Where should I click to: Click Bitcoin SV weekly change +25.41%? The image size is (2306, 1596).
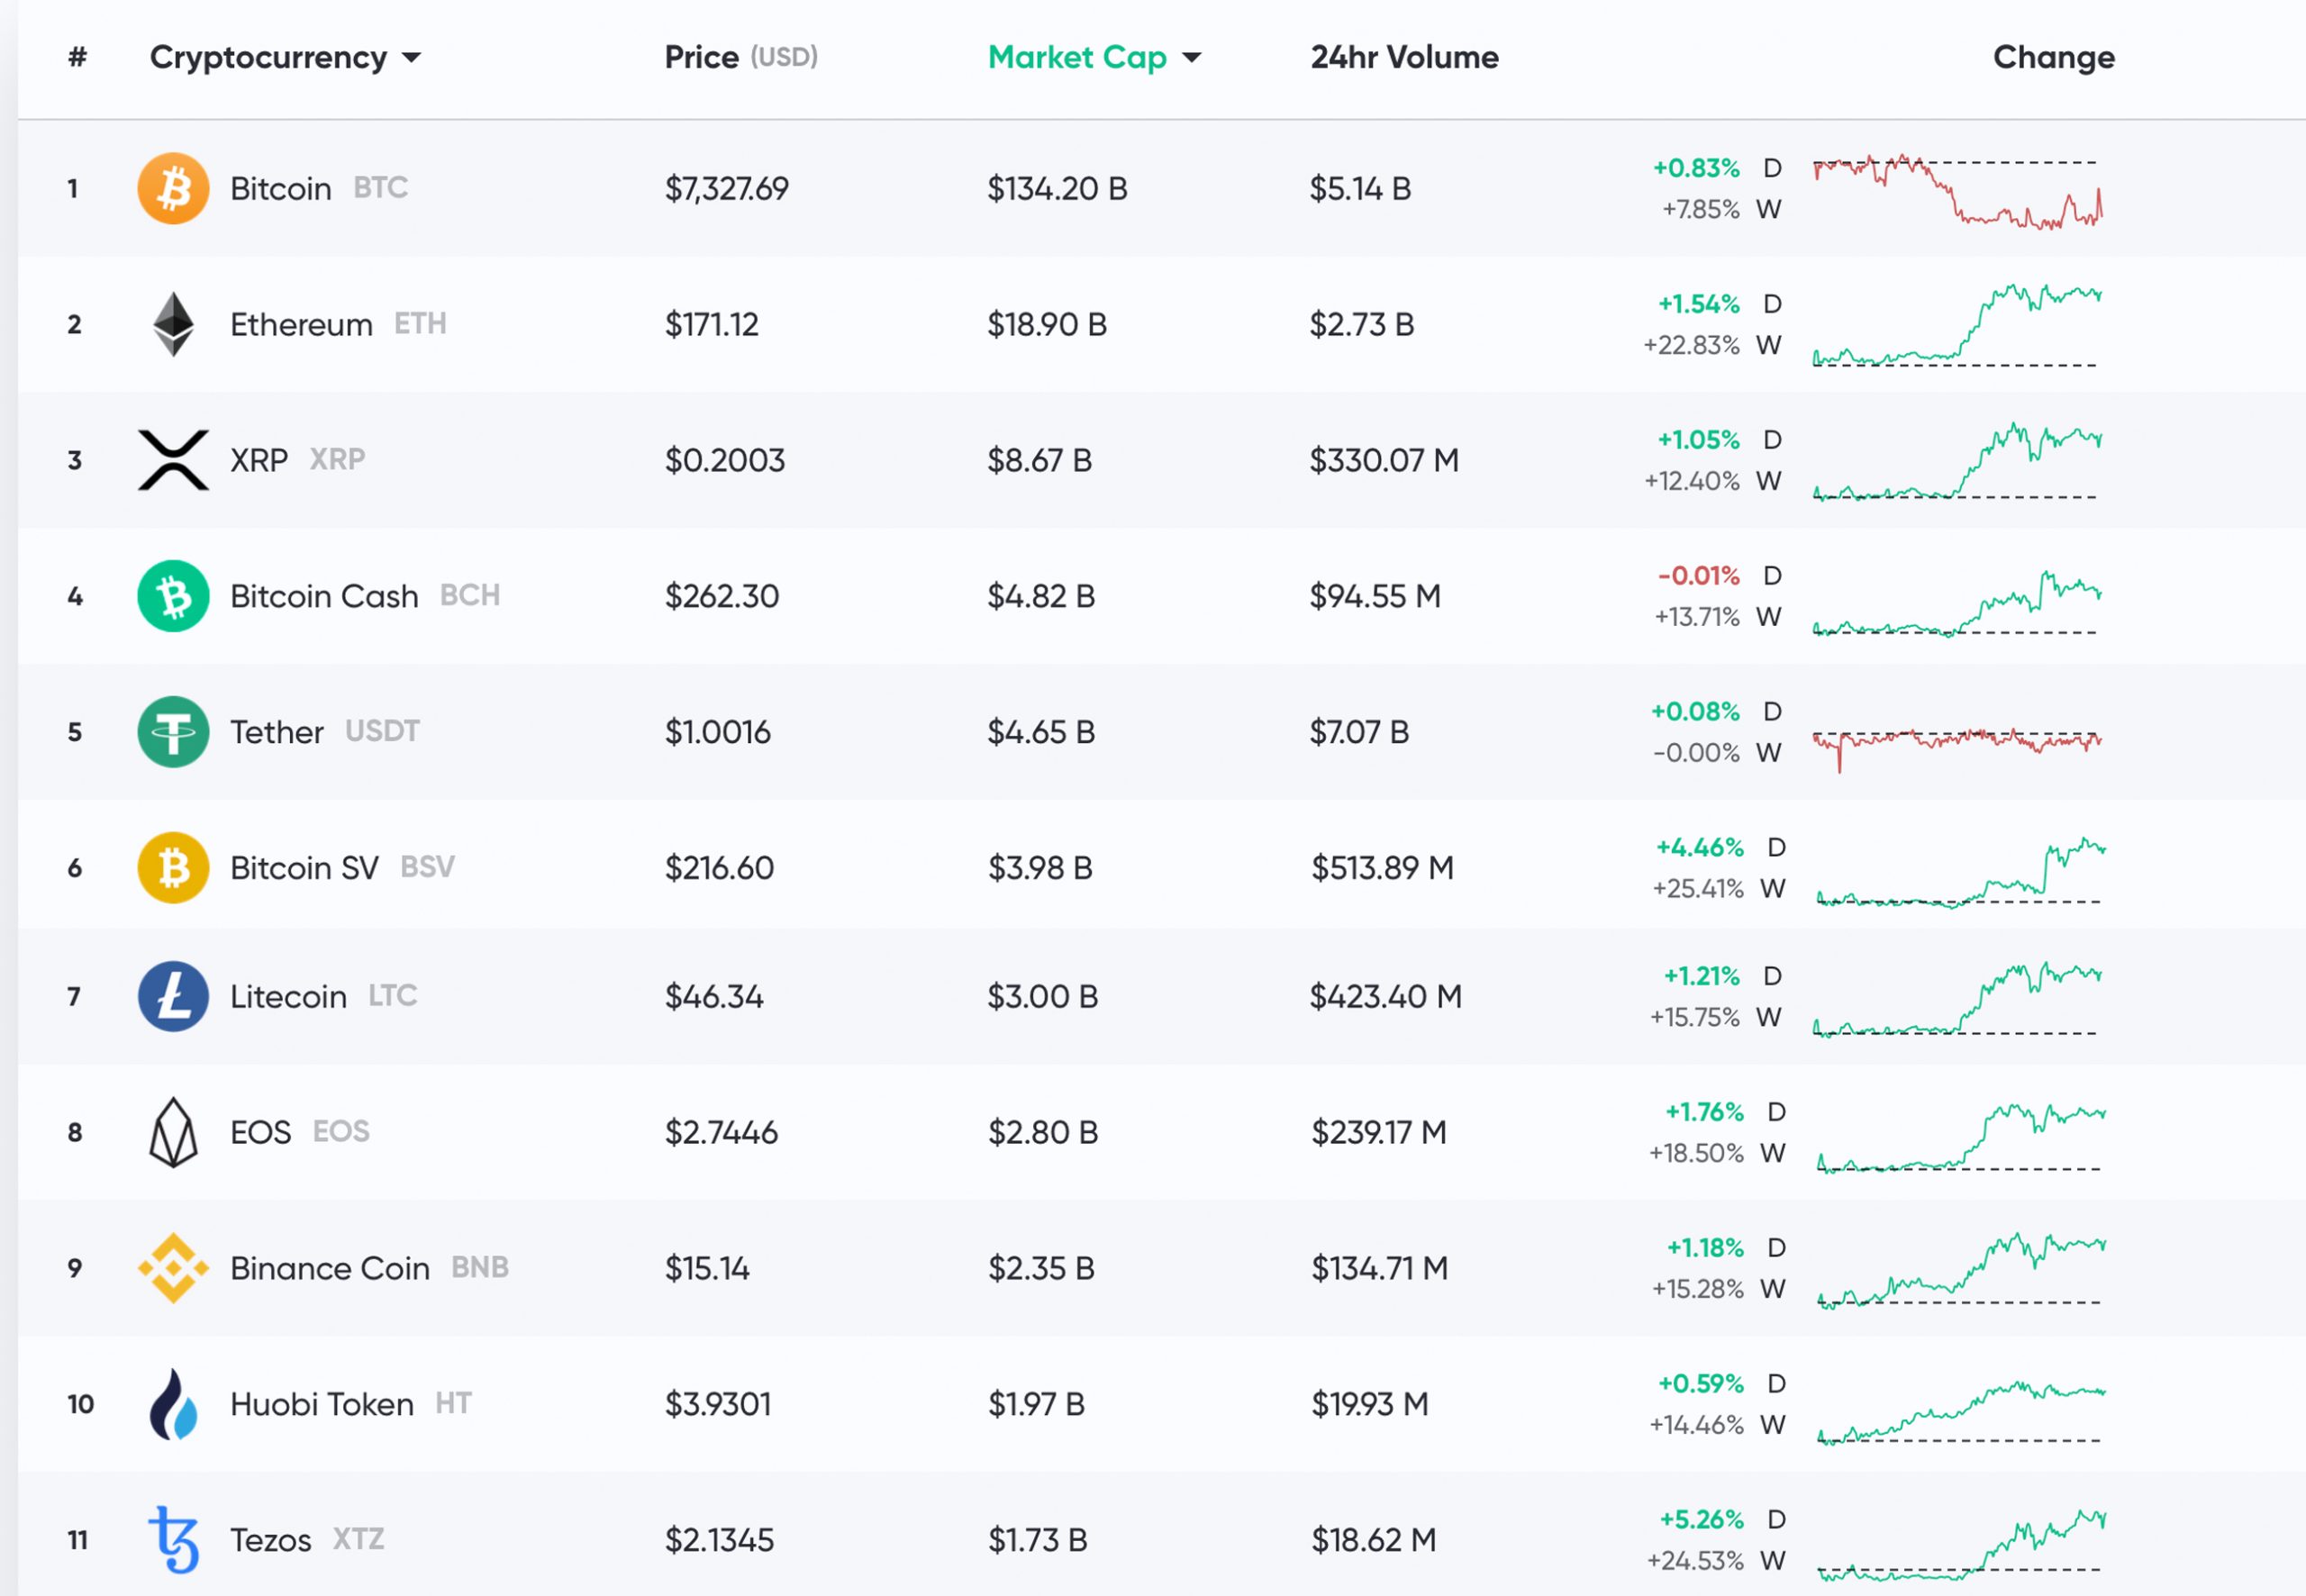[1698, 888]
